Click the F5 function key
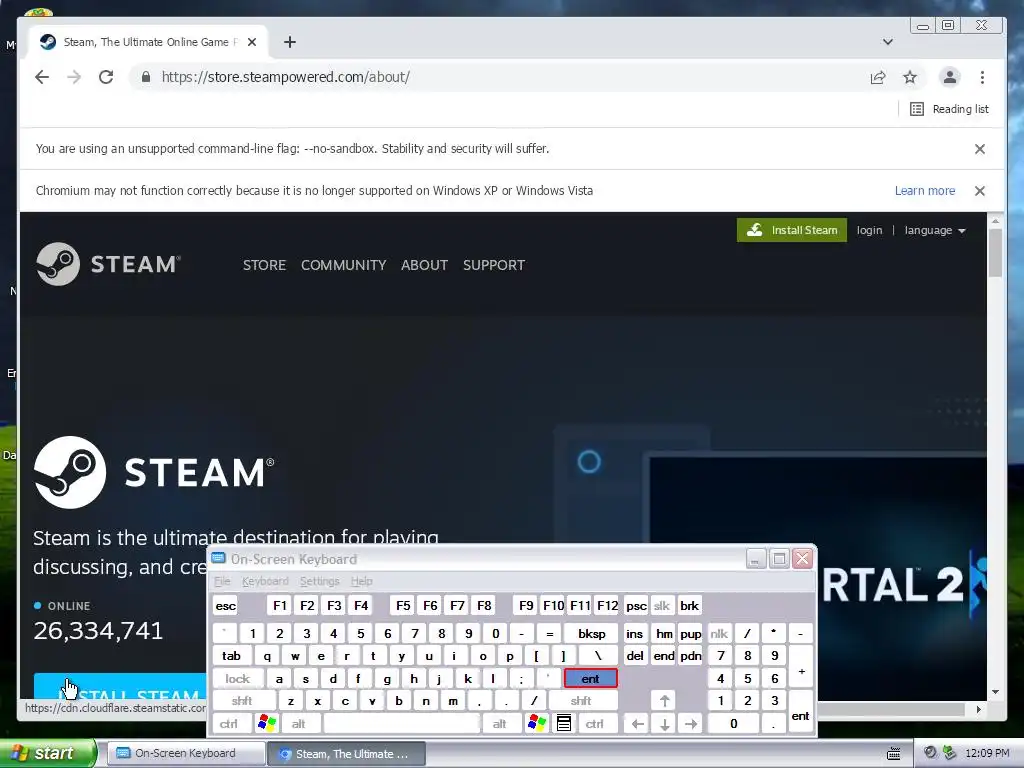The width and height of the screenshot is (1024, 768). (403, 606)
